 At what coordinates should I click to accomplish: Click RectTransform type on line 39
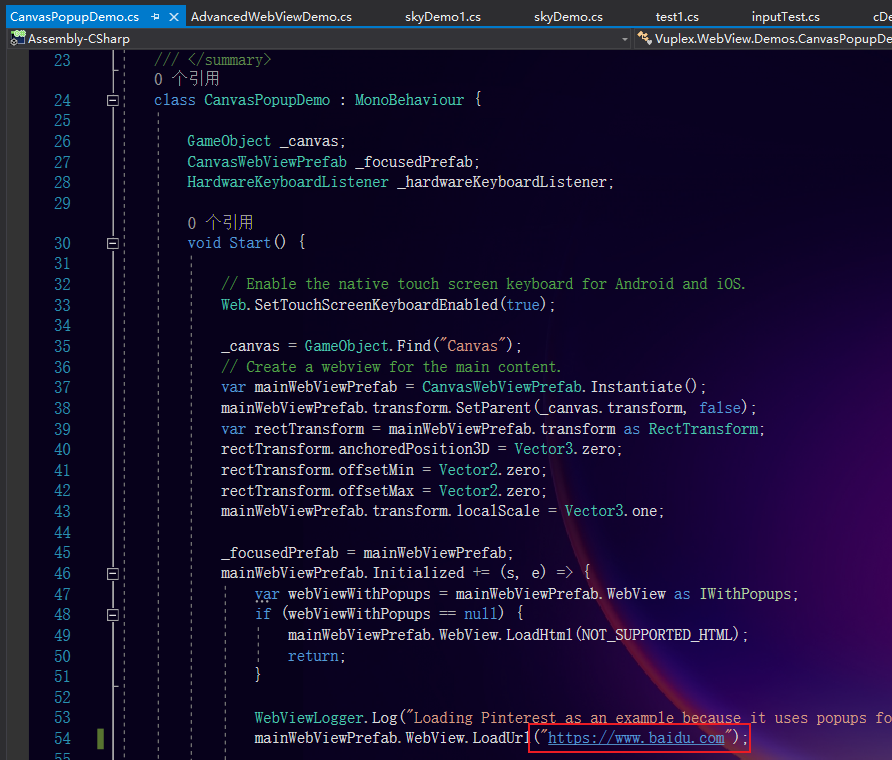click(703, 428)
